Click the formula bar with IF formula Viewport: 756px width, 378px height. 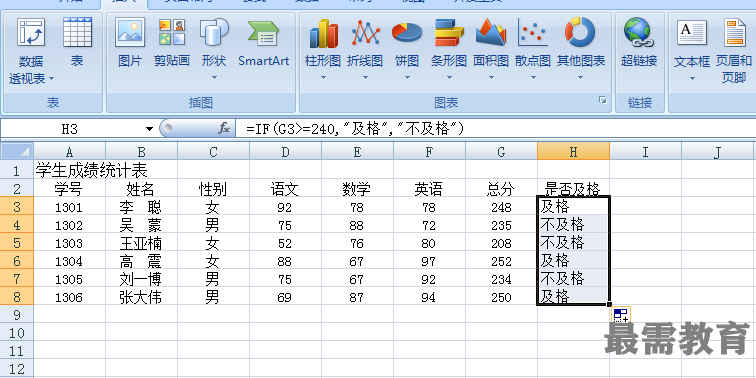tap(496, 129)
